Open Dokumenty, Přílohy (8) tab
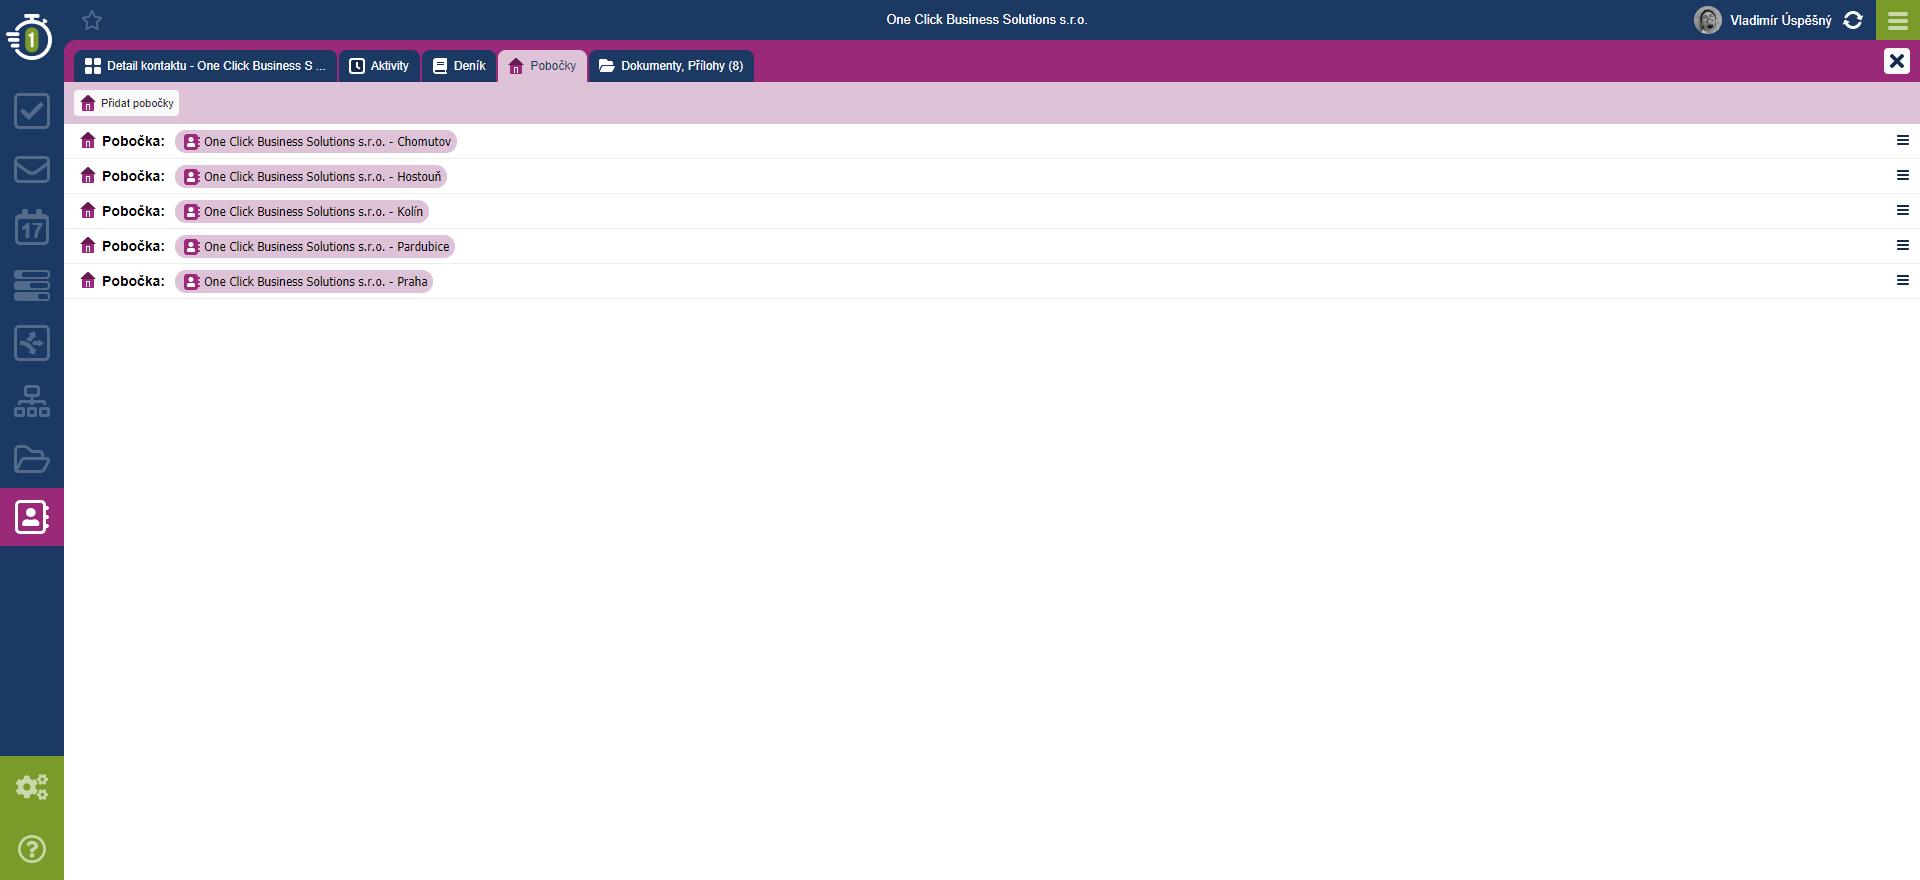Image resolution: width=1920 pixels, height=880 pixels. pos(671,66)
